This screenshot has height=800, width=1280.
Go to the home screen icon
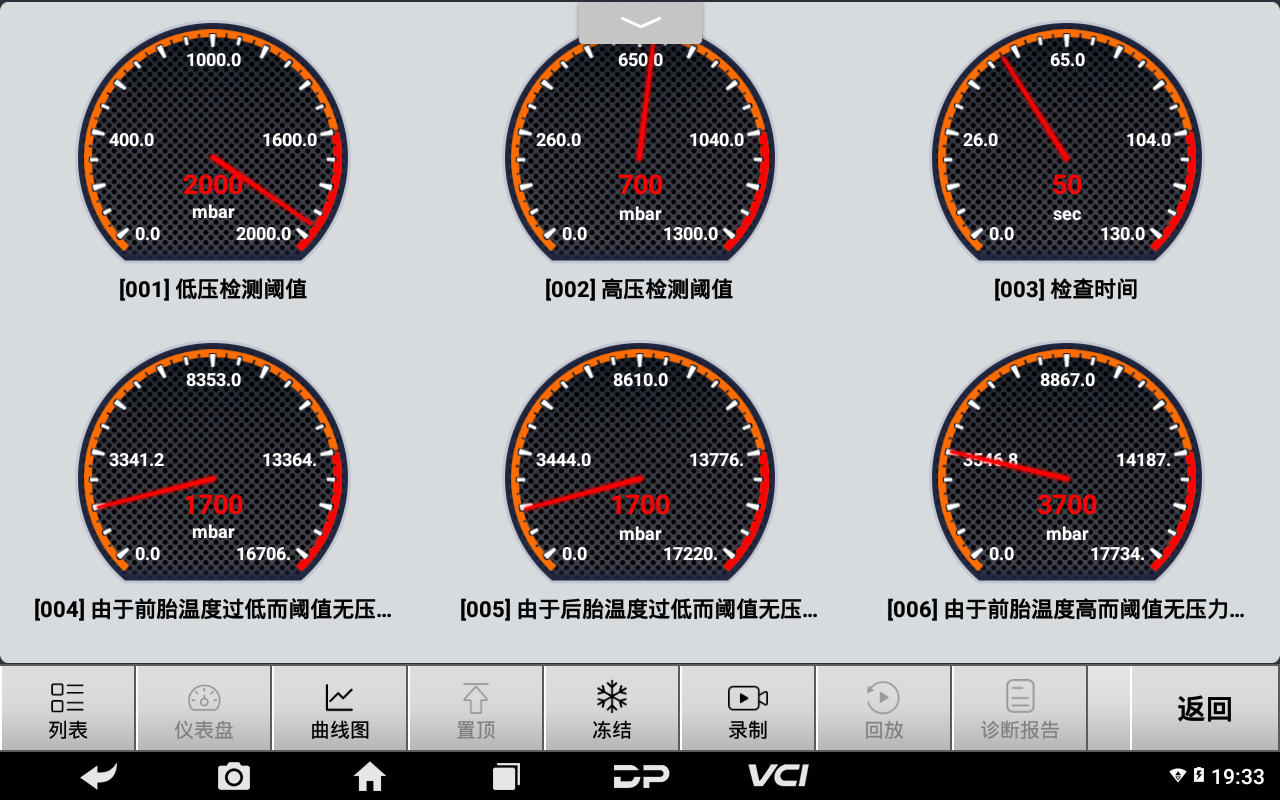pyautogui.click(x=370, y=776)
